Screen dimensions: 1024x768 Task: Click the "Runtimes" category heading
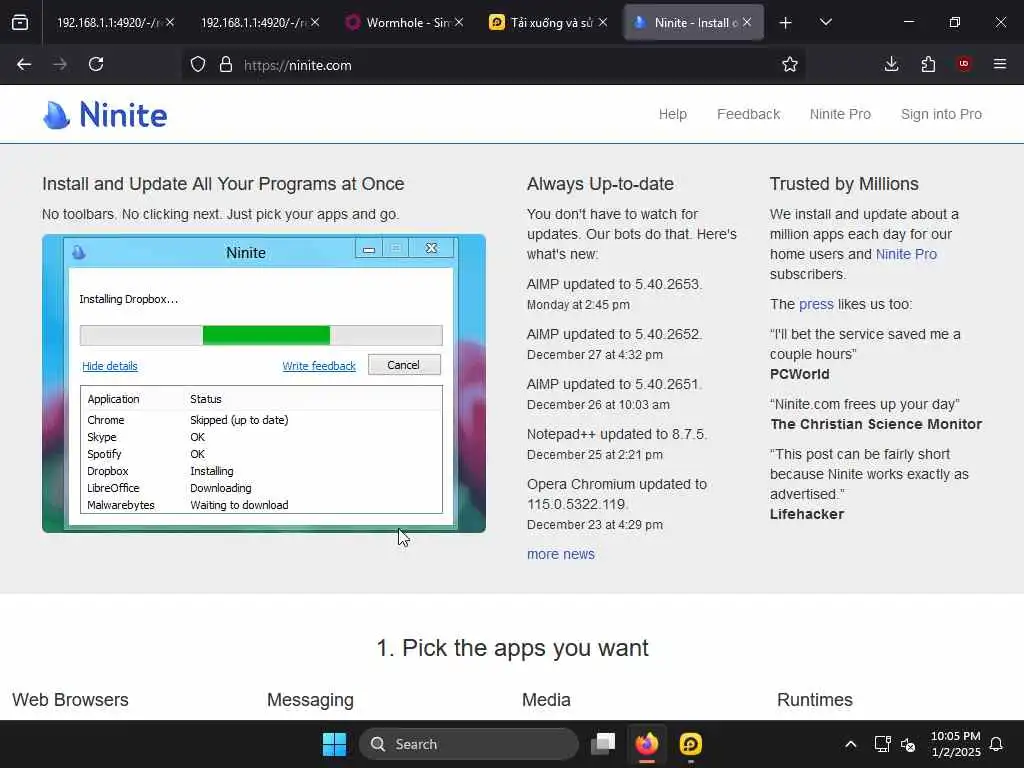point(814,700)
